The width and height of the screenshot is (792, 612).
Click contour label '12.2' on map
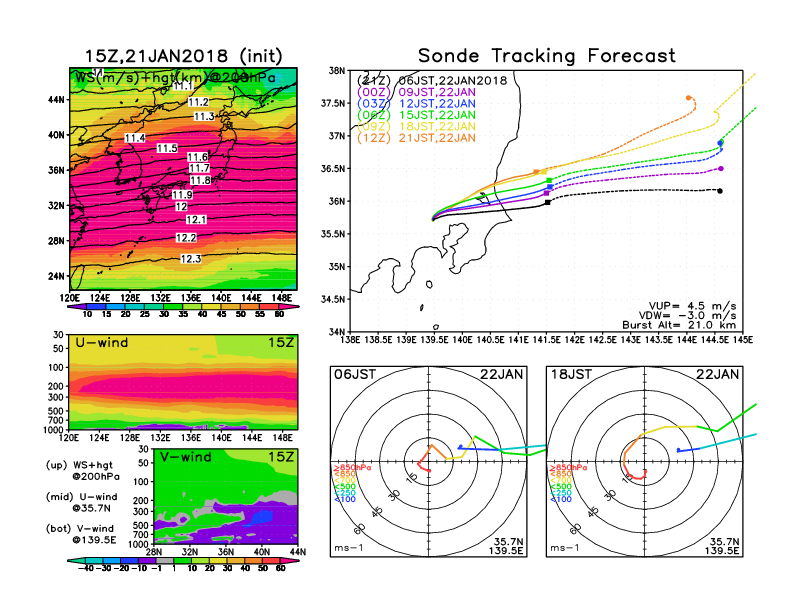click(186, 238)
